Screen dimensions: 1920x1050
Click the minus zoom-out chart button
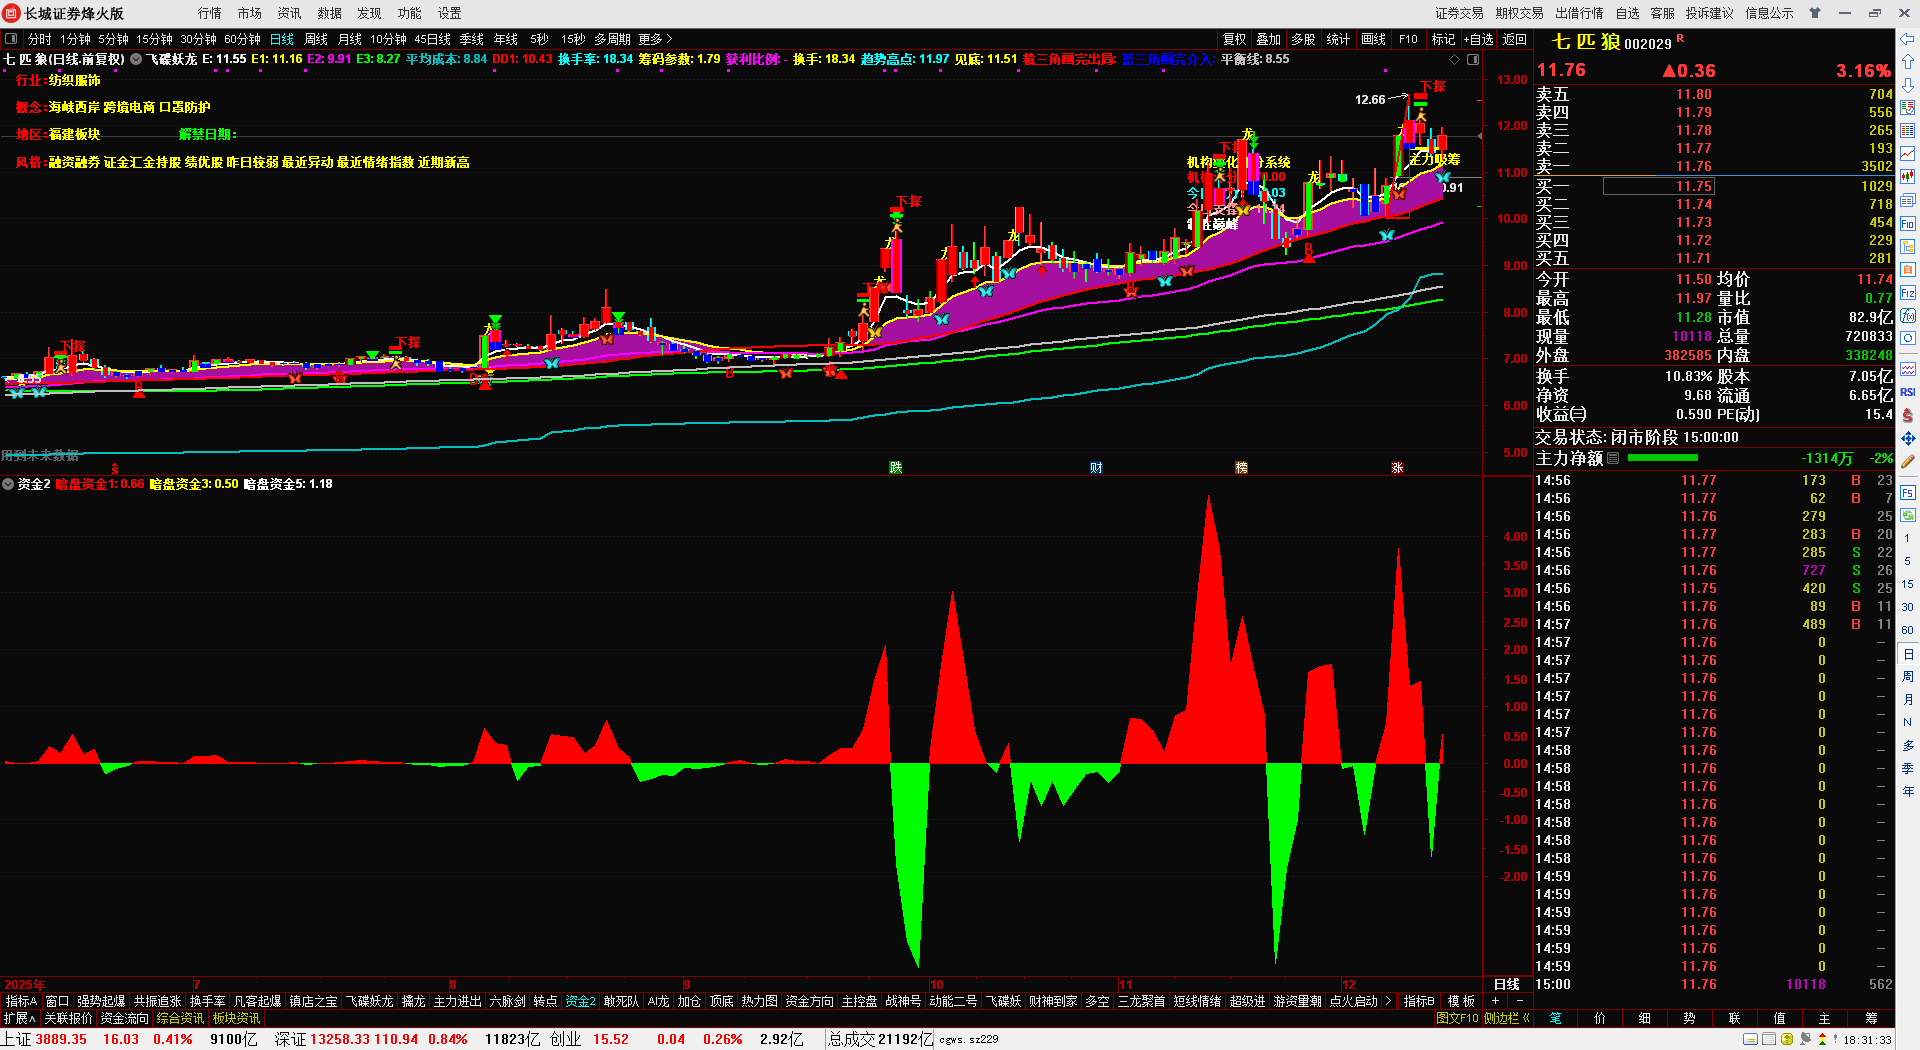[x=1519, y=1001]
